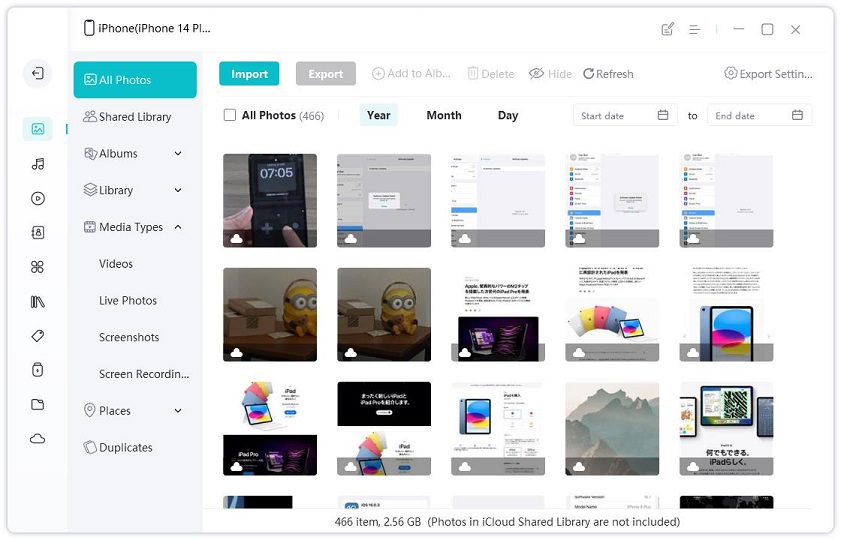Open the Albums section
This screenshot has width=841, height=540.
pos(111,153)
